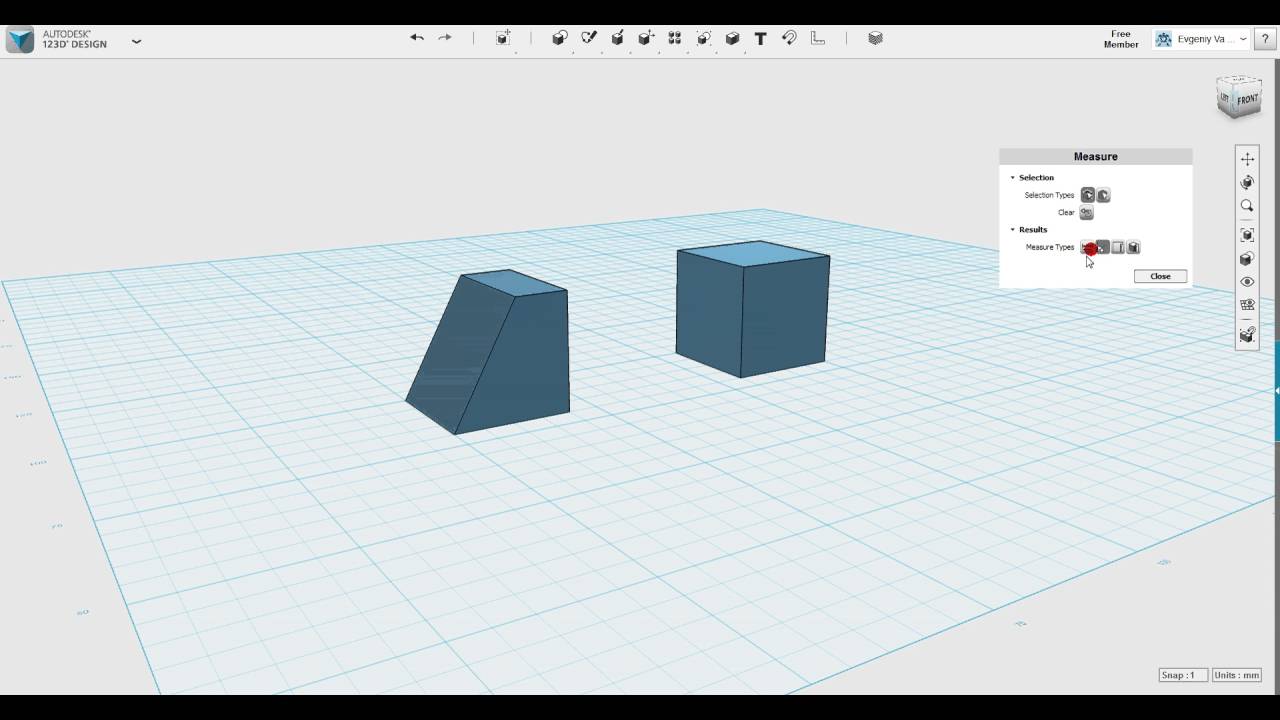Close the Measure panel

[1160, 276]
